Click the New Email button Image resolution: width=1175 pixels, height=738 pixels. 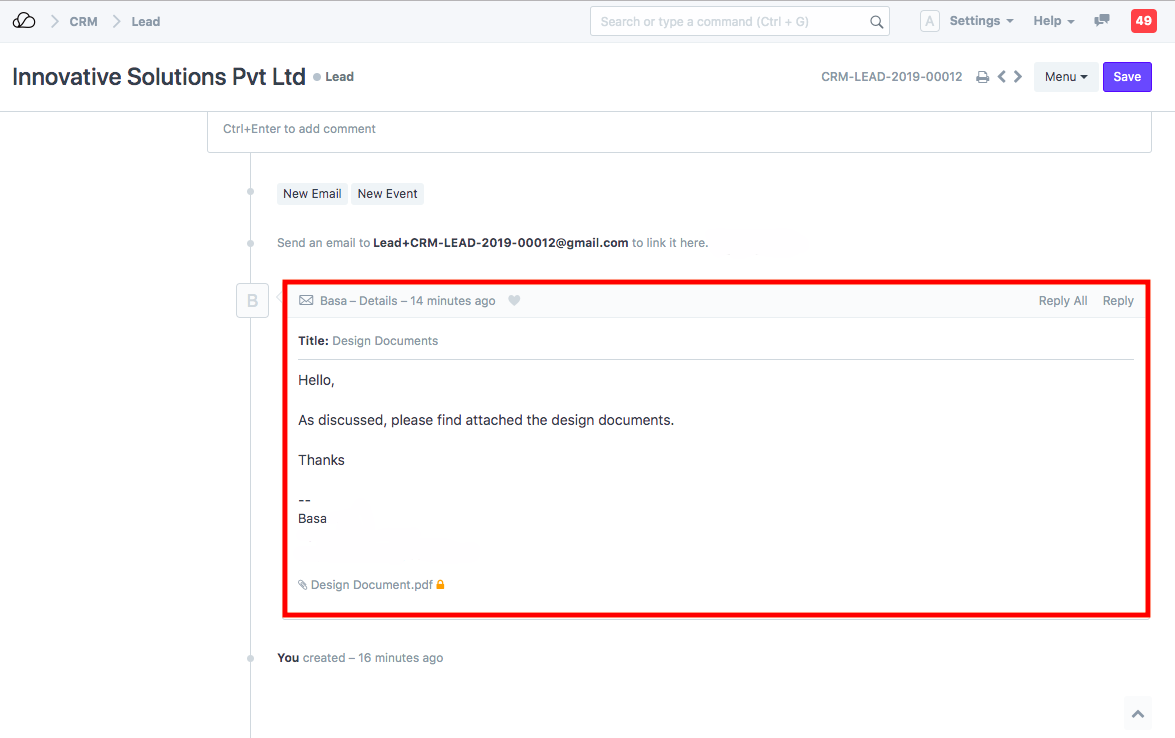(312, 194)
